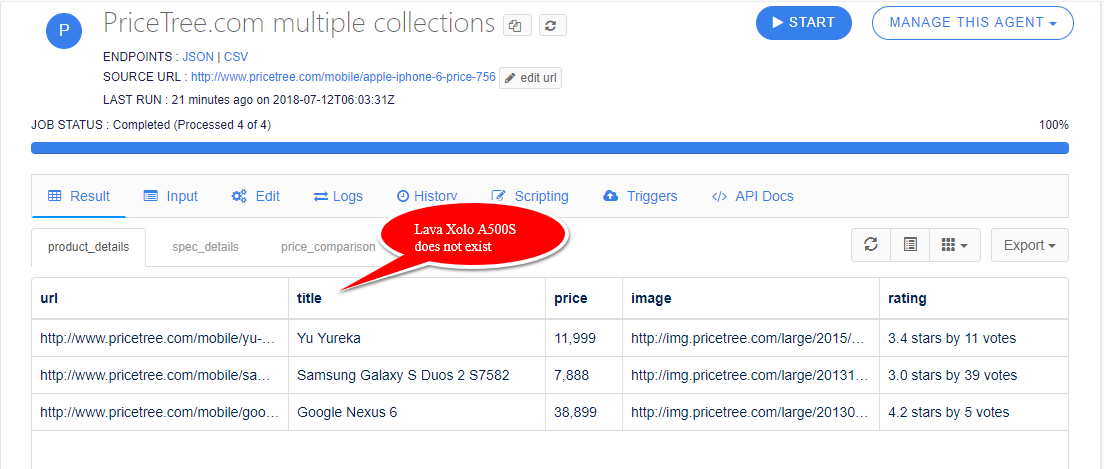1104x469 pixels.
Task: Open the History tab
Action: [427, 196]
